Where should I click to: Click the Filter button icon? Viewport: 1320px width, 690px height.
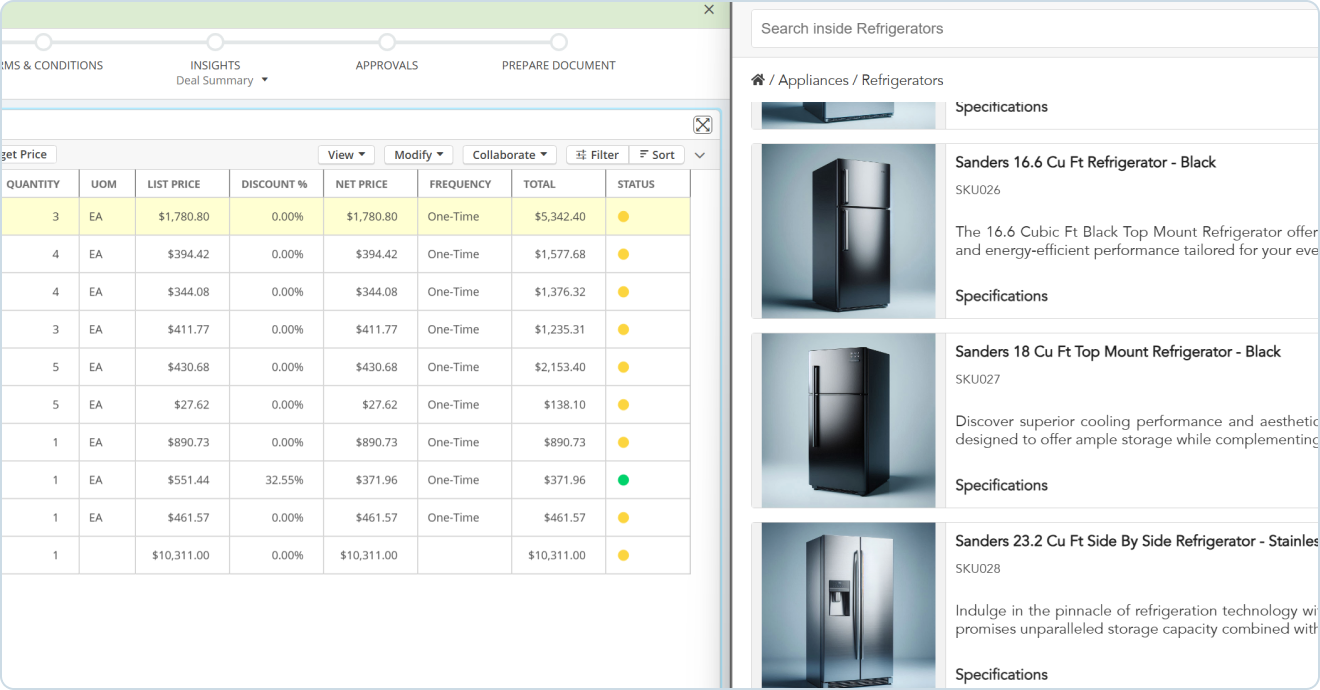581,155
